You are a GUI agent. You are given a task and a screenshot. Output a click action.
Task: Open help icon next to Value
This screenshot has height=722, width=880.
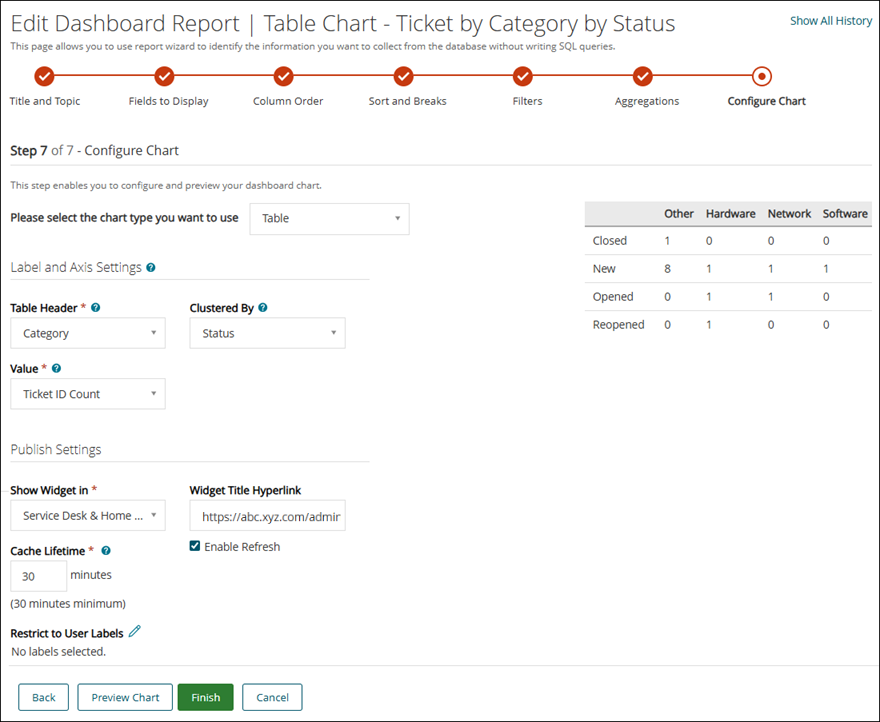pos(56,368)
